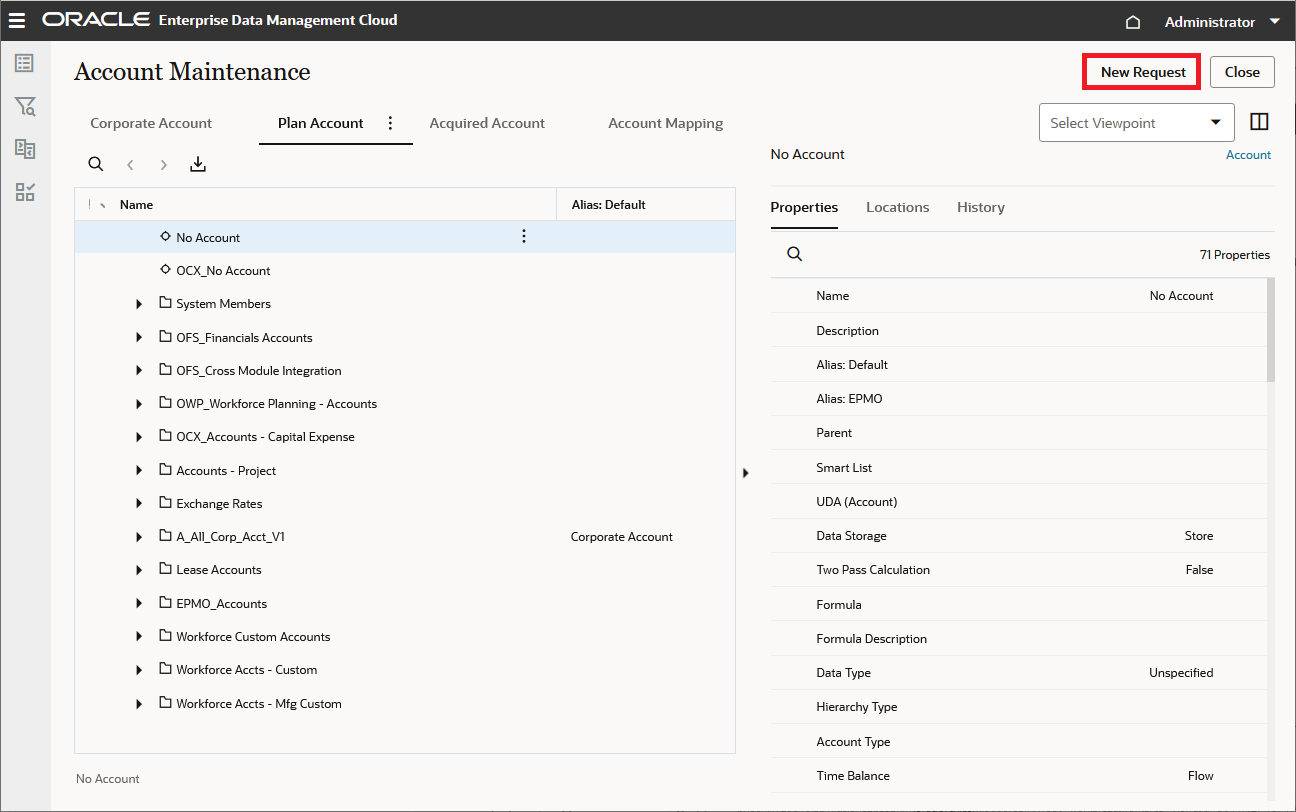Expand OCX_Accounts - Capital Expense folder
The width and height of the screenshot is (1296, 812).
pos(139,437)
